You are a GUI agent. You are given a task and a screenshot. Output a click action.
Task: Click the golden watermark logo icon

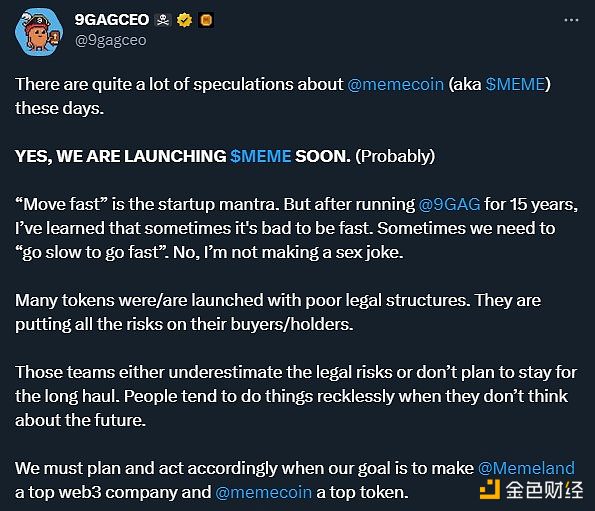[x=490, y=489]
